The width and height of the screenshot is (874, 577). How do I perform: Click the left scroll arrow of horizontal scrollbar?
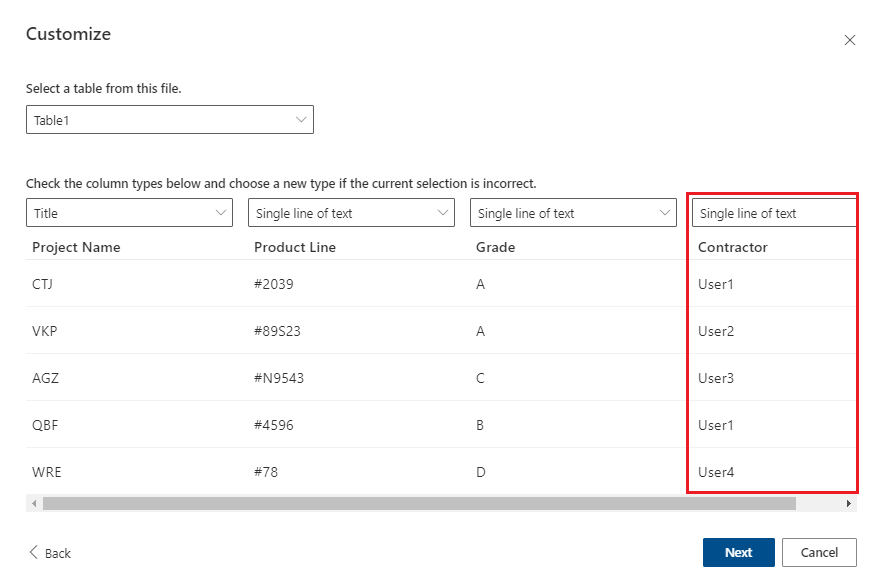click(34, 504)
